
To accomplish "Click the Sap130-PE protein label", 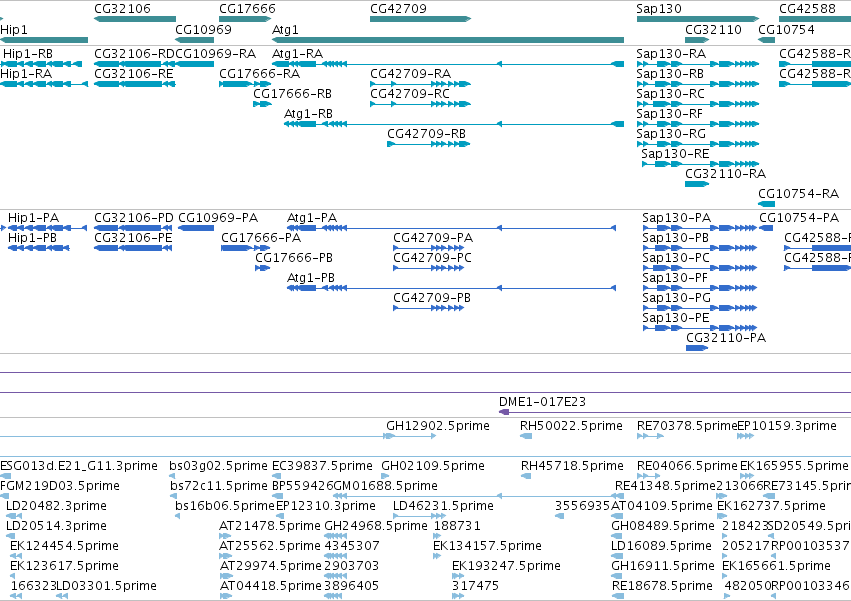I will pos(676,318).
